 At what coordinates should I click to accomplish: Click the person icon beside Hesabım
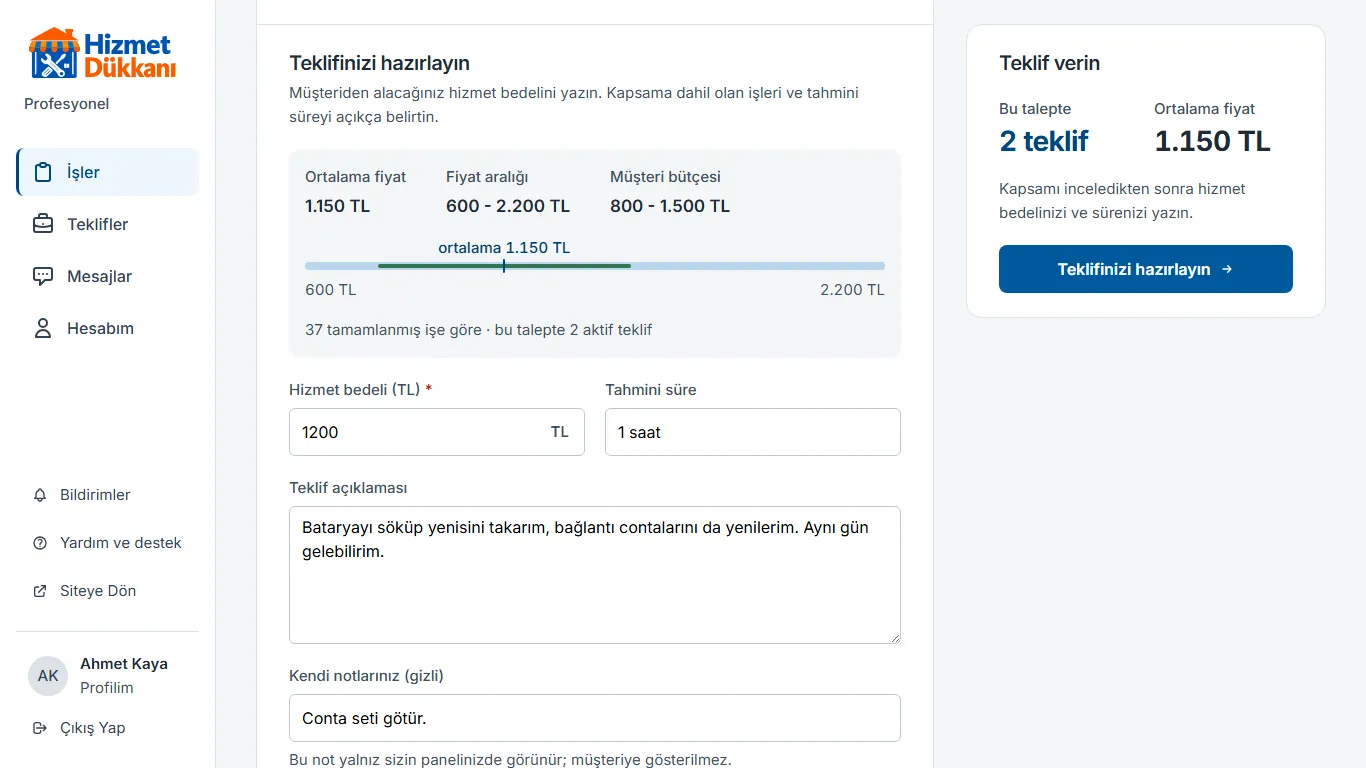point(43,328)
